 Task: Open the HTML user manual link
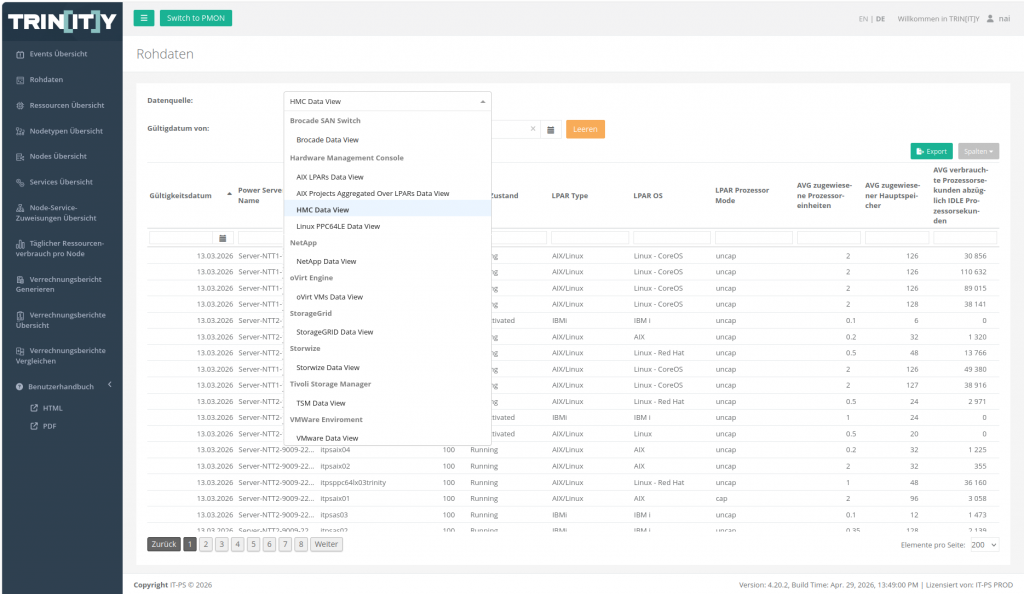pos(53,408)
